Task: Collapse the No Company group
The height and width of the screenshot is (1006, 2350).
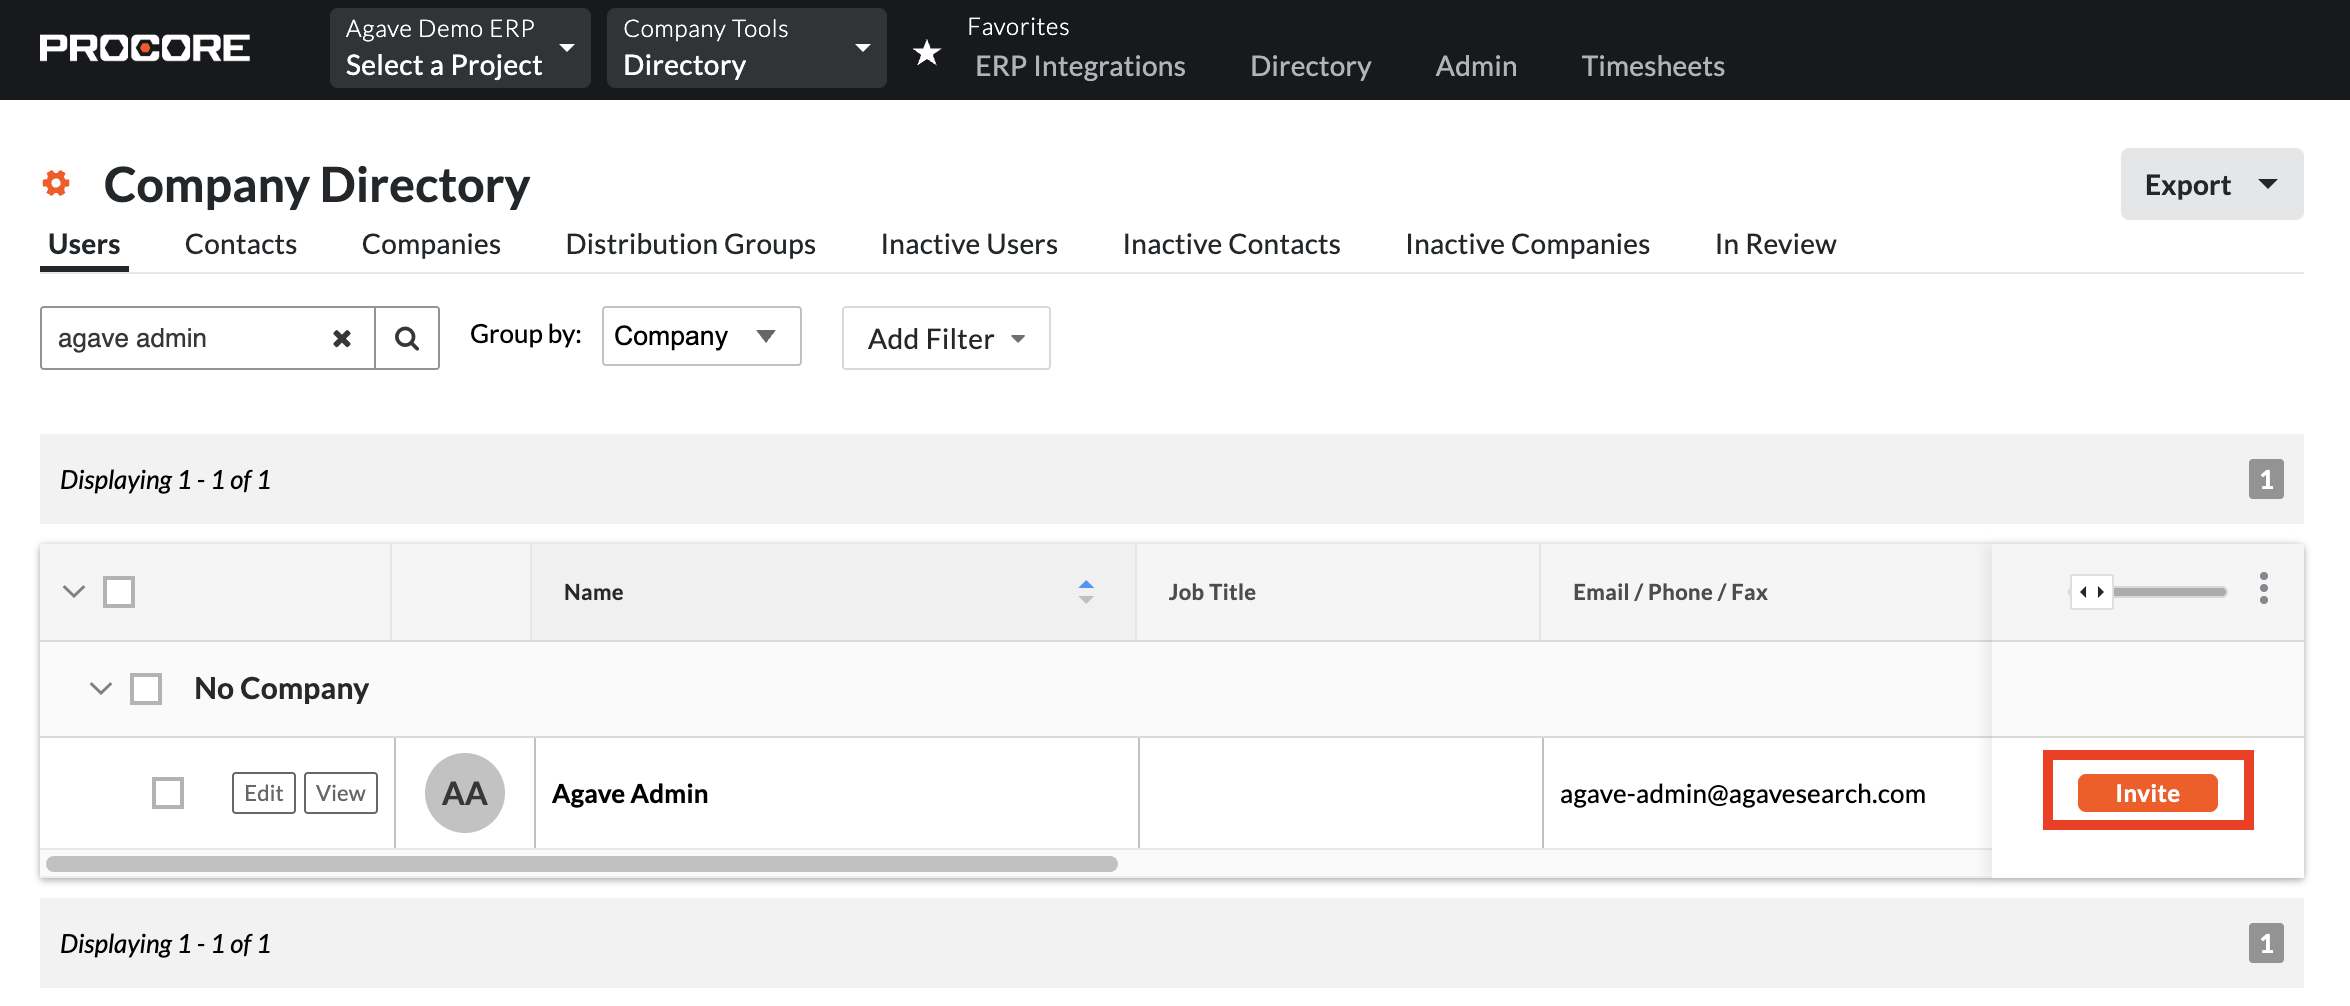Action: (101, 688)
